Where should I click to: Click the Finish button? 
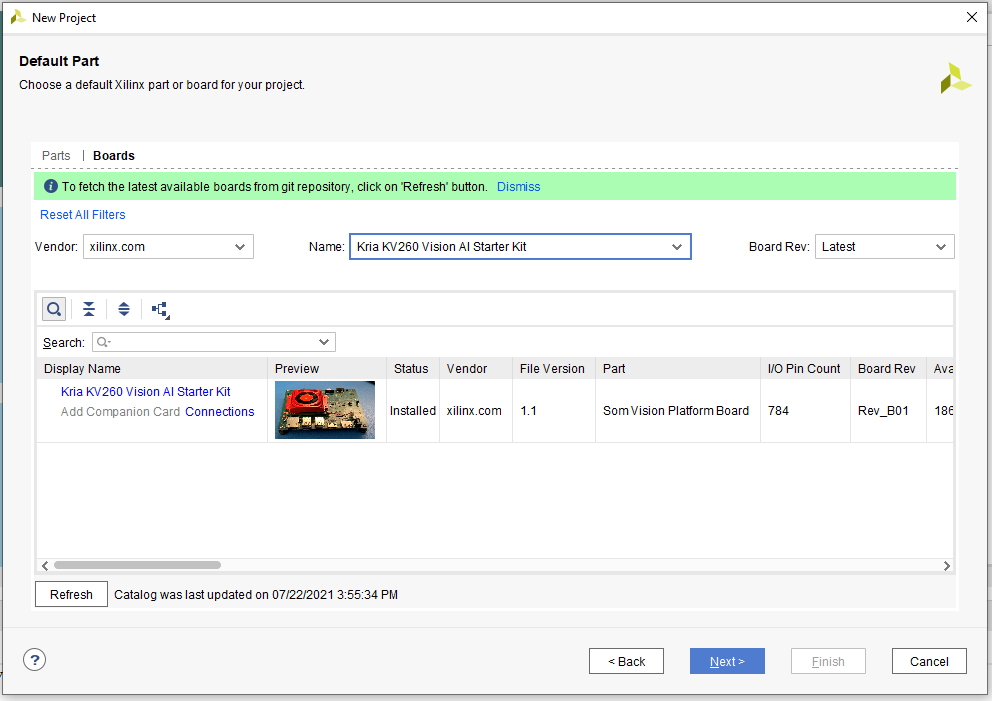pyautogui.click(x=828, y=661)
